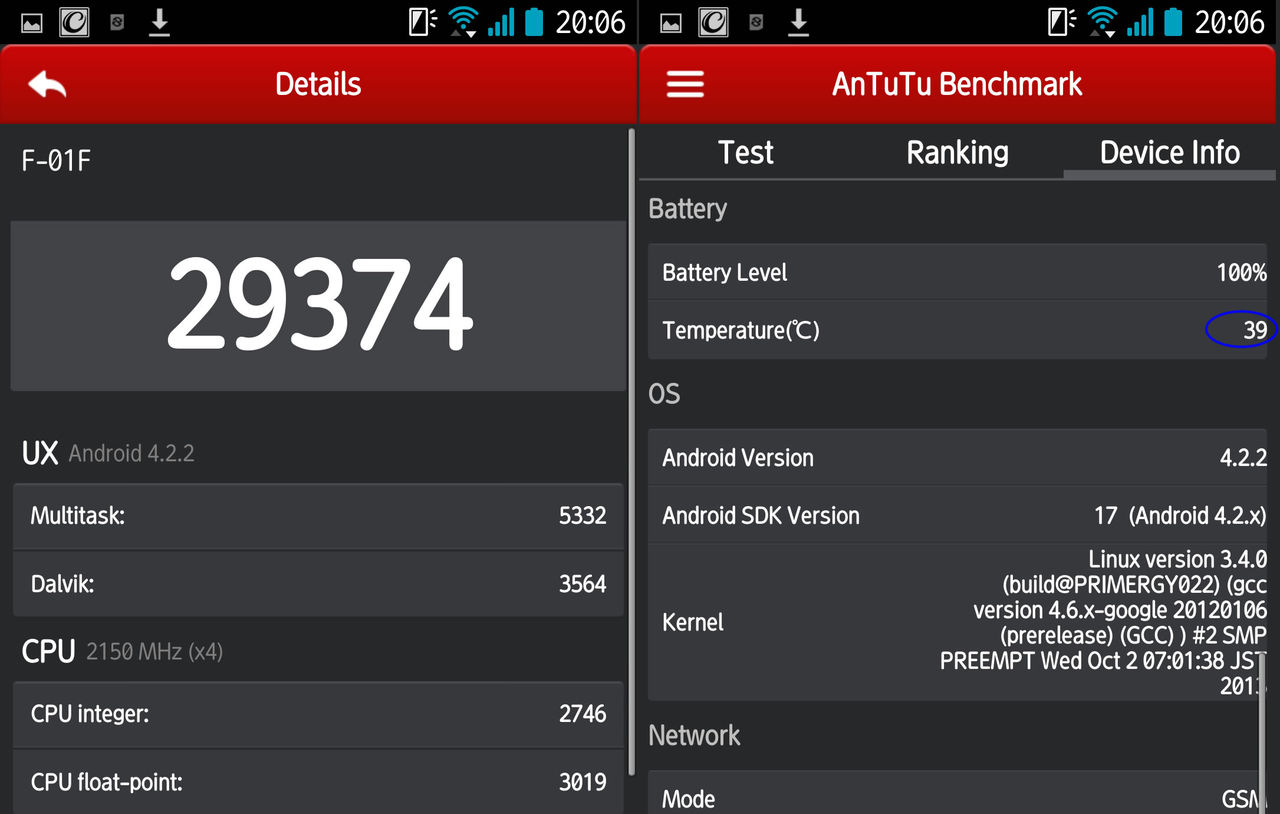This screenshot has height=814, width=1280.
Task: Tap the download notification icon on AnTuTu Benchmark screen
Action: [798, 22]
